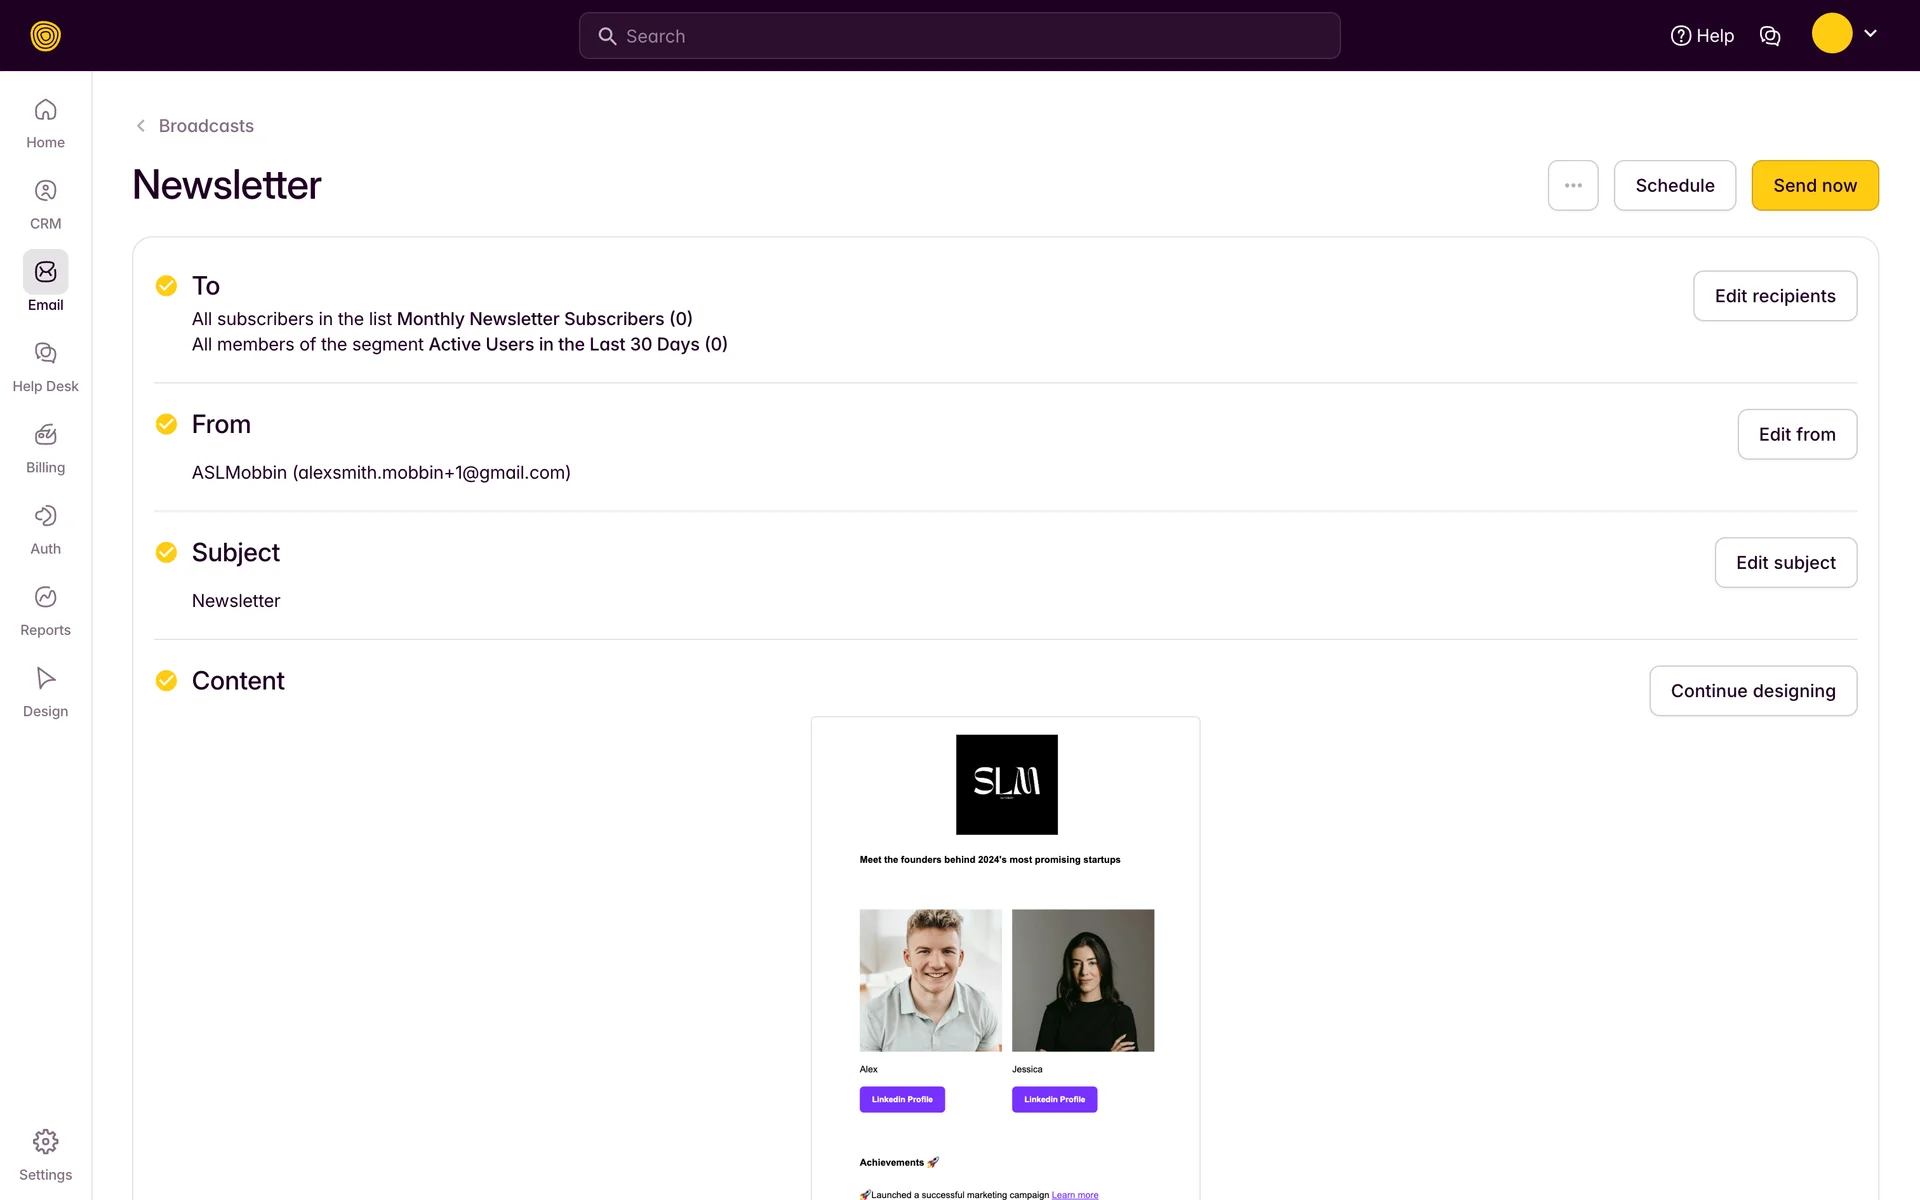Click the To section checkmark
The image size is (1920, 1200).
166,286
